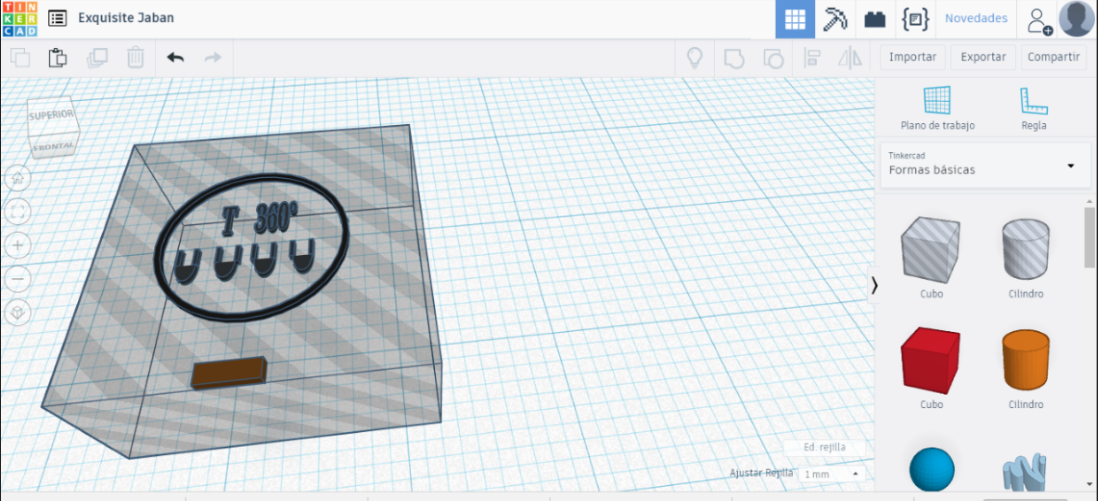1098x501 pixels.
Task: Select the blue sphere shape
Action: pos(931,470)
